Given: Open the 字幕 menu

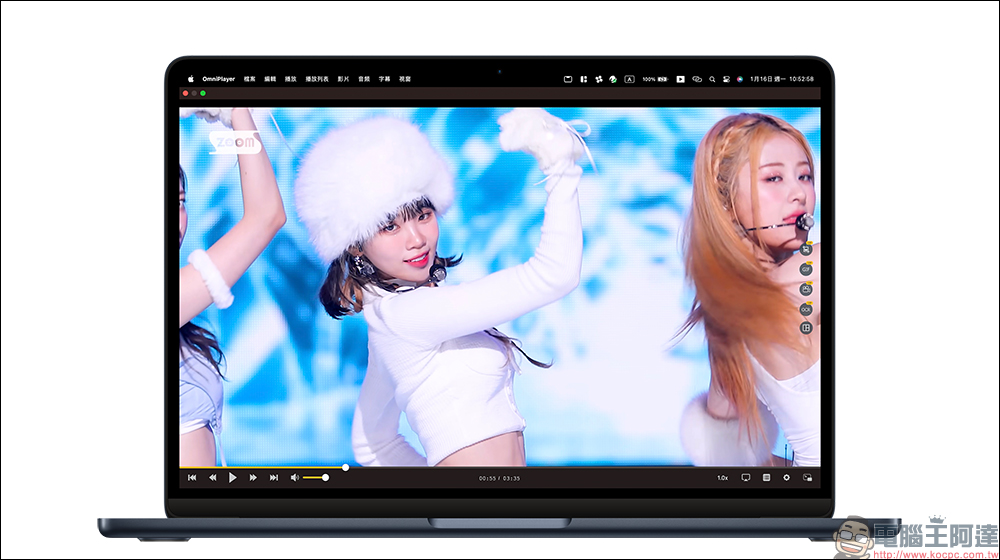Looking at the screenshot, I should tap(384, 78).
